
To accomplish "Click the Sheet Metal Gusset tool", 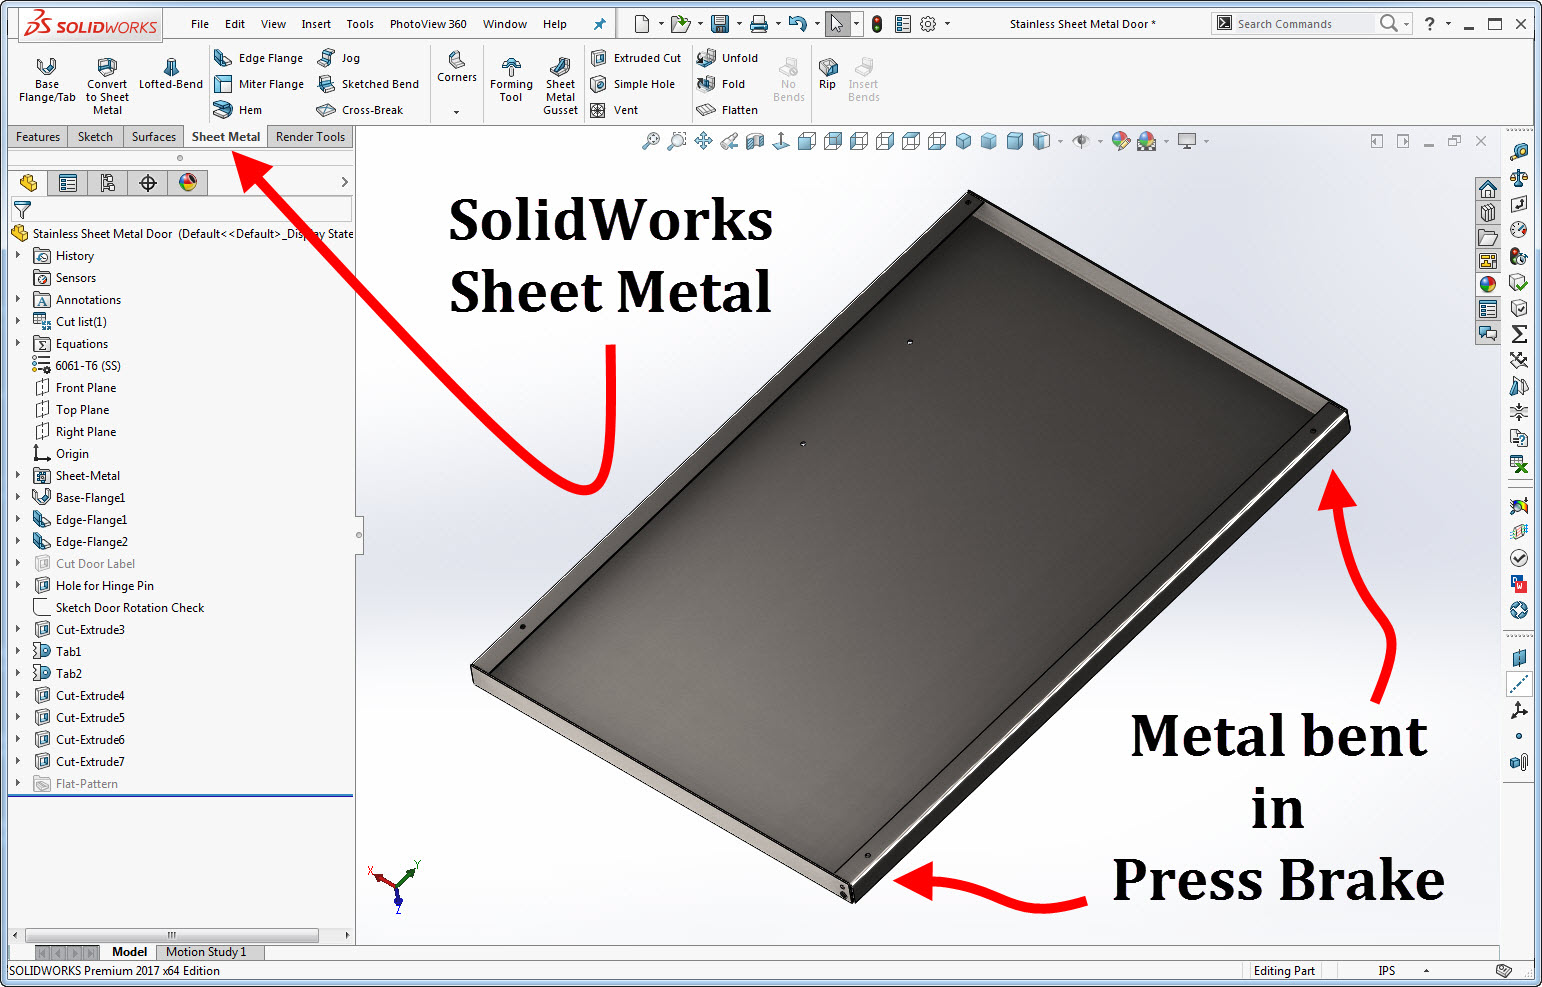I will click(x=560, y=86).
